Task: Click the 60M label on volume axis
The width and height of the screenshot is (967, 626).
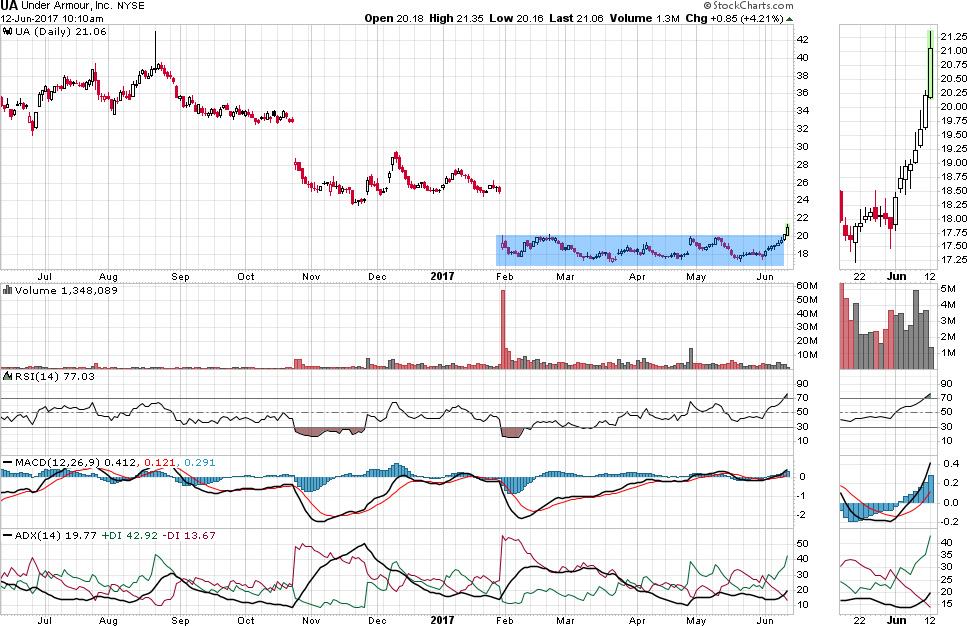Action: click(807, 286)
